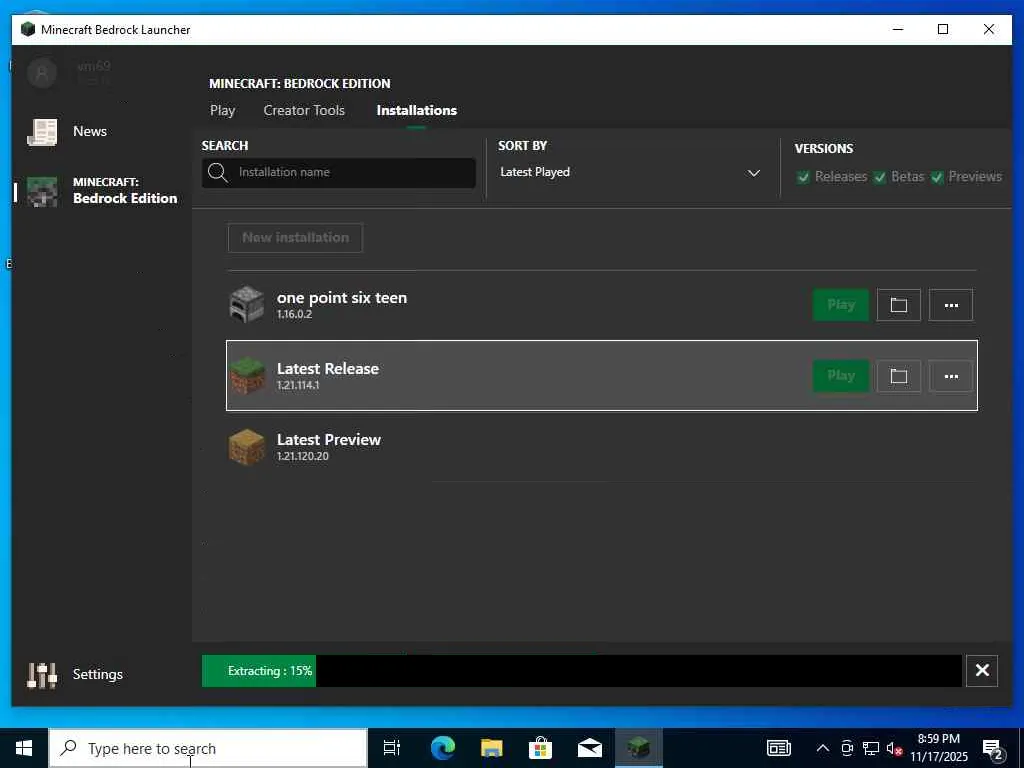
Task: Open Task View on the taskbar
Action: click(391, 748)
